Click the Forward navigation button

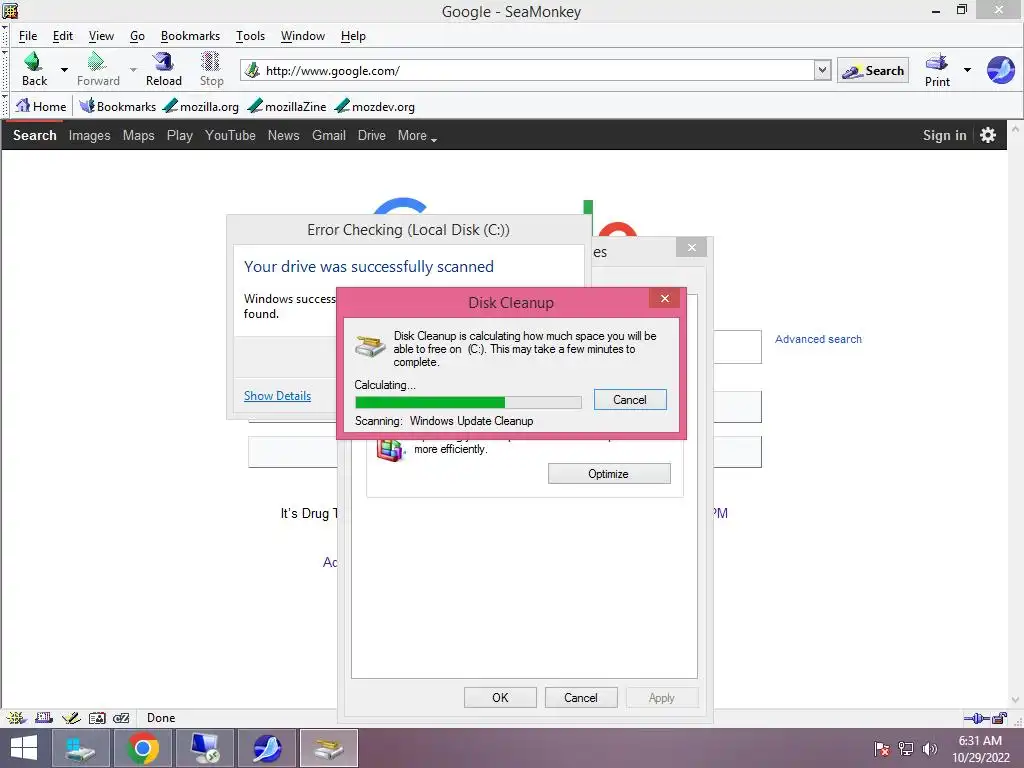98,69
